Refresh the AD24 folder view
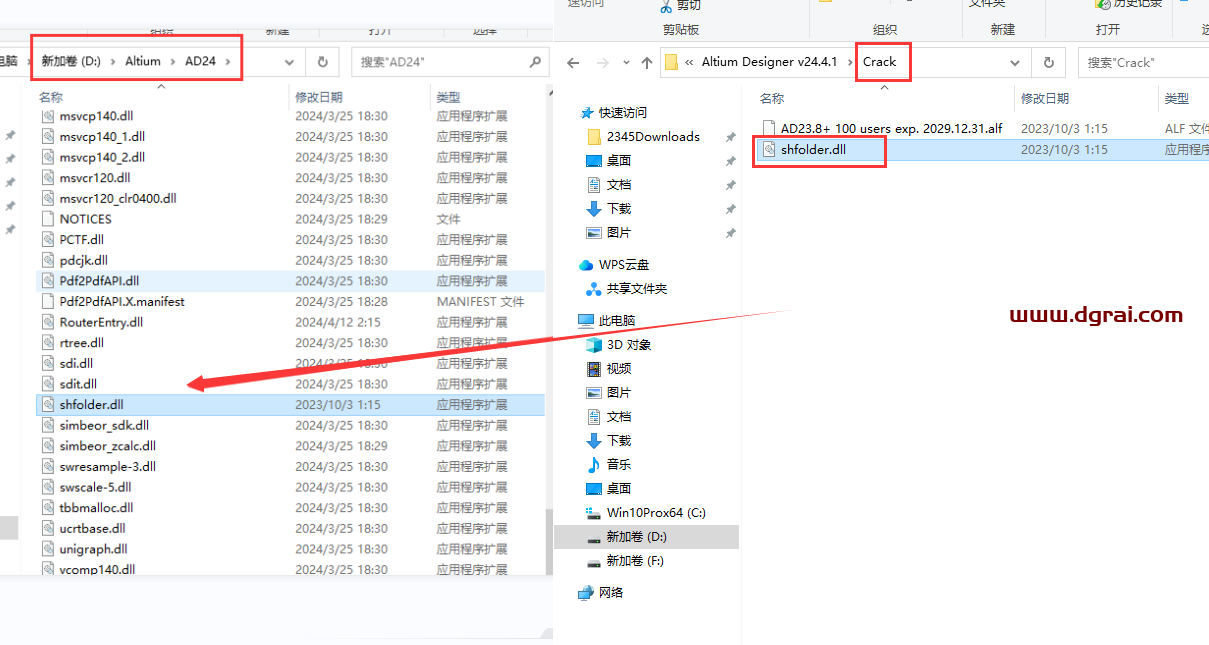The width and height of the screenshot is (1209, 645). coord(322,61)
